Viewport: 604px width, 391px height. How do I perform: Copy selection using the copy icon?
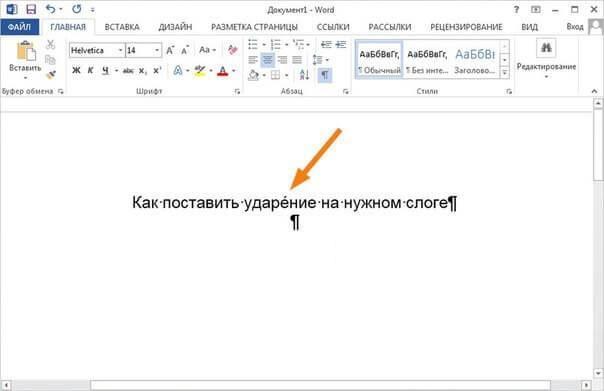tap(50, 60)
